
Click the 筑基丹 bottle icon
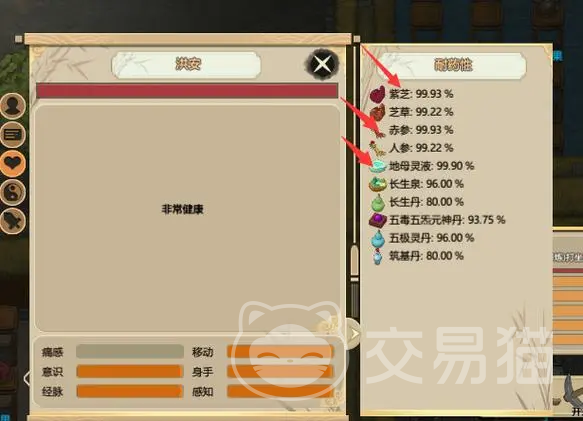click(x=378, y=256)
